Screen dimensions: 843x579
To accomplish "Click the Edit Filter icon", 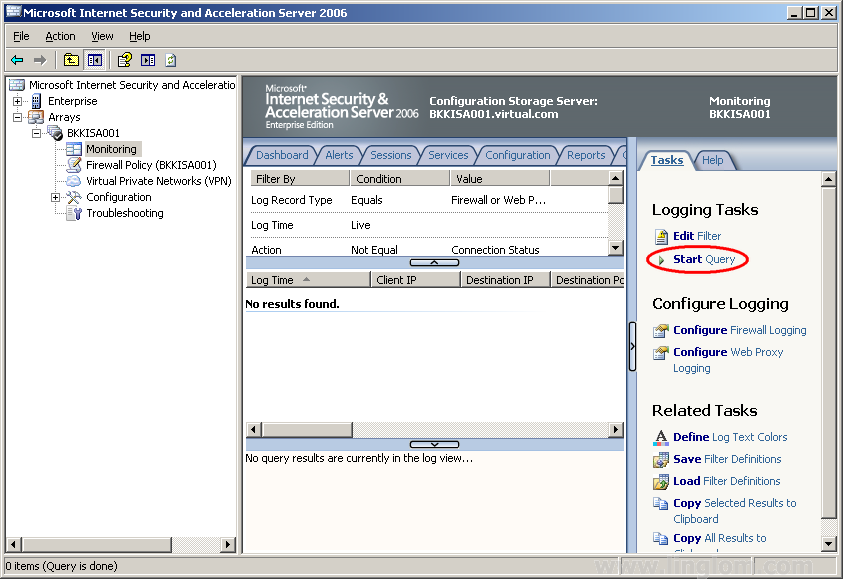I will pyautogui.click(x=661, y=237).
